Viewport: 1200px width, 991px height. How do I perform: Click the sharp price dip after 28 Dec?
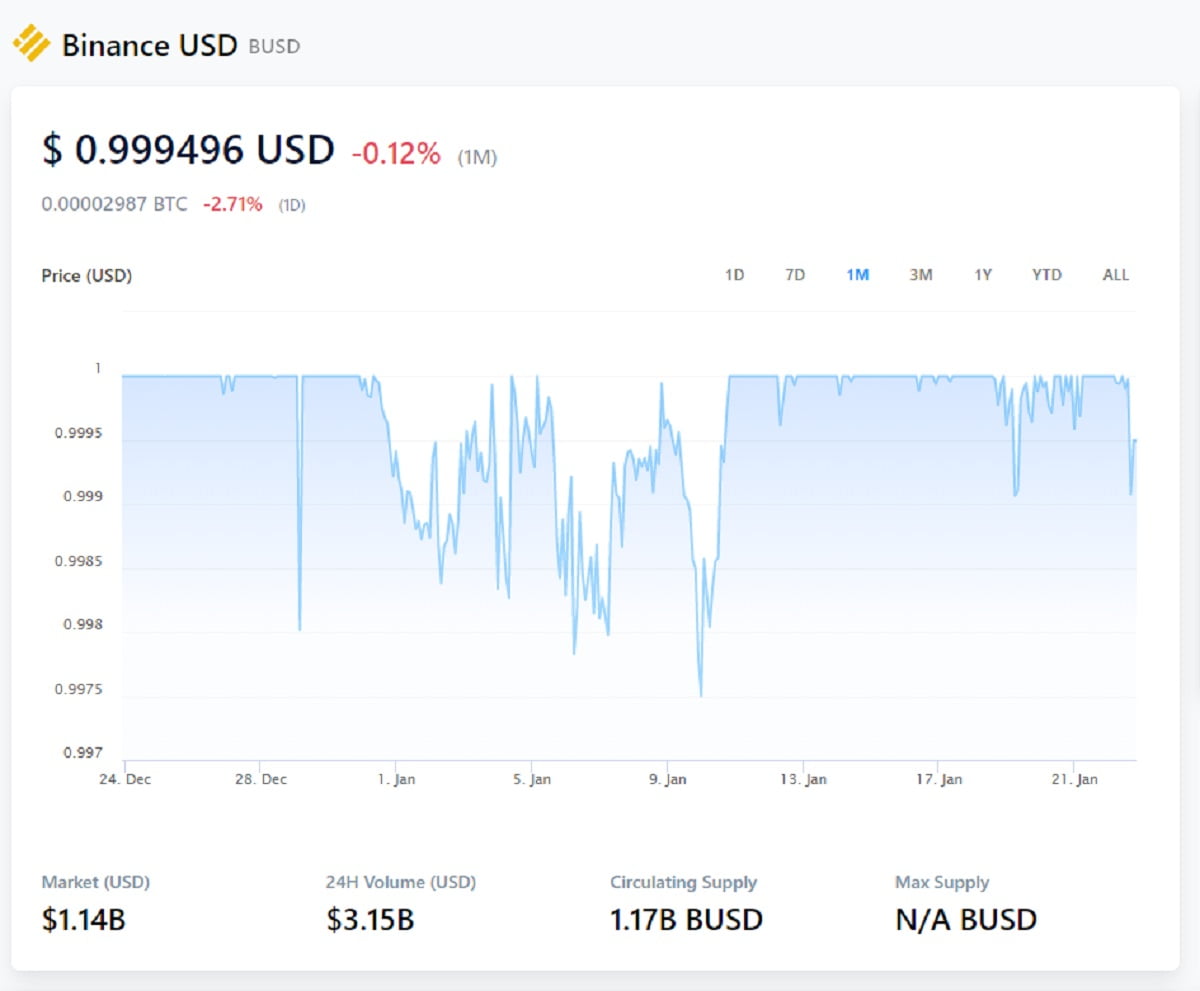tap(299, 627)
